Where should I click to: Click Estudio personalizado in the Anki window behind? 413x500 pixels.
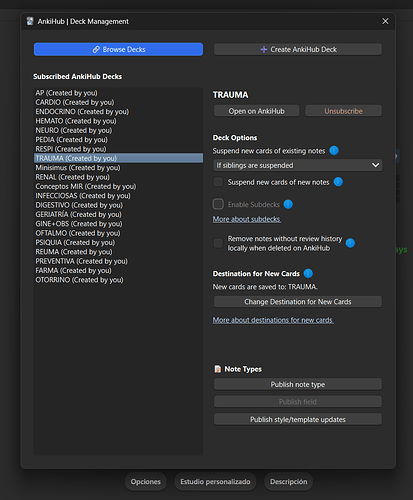(x=215, y=482)
